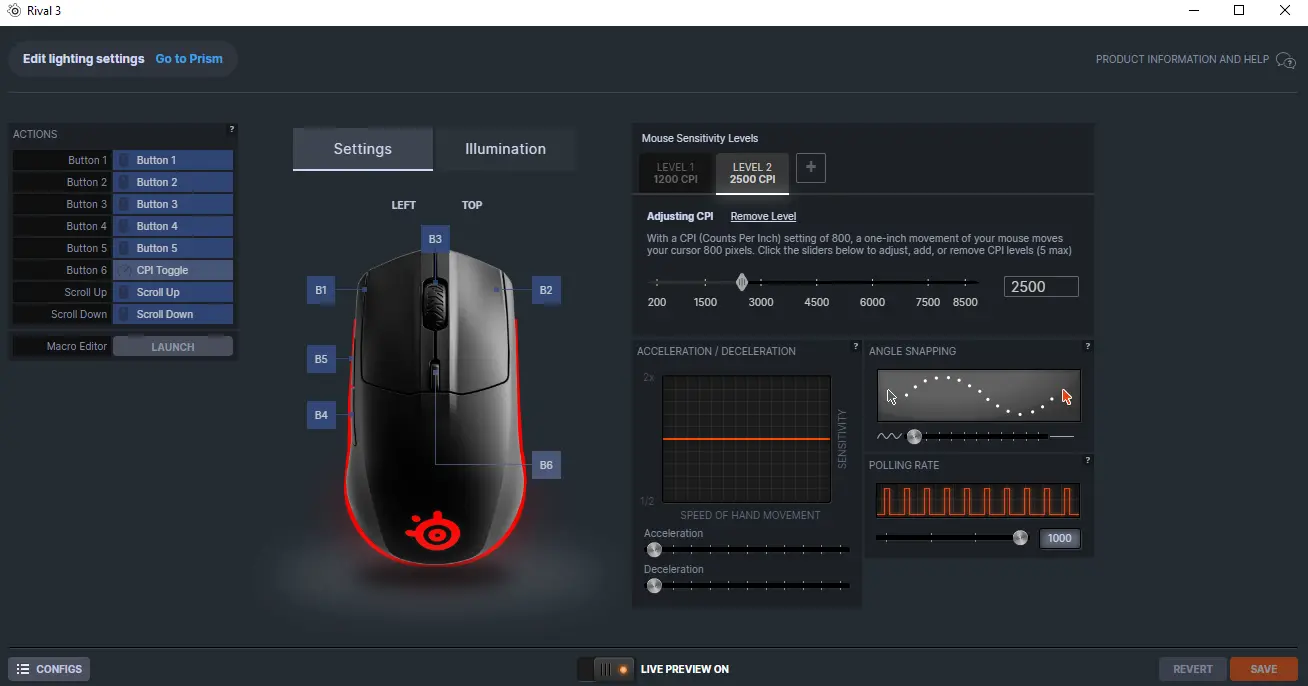Switch to the Illumination tab

tap(505, 149)
